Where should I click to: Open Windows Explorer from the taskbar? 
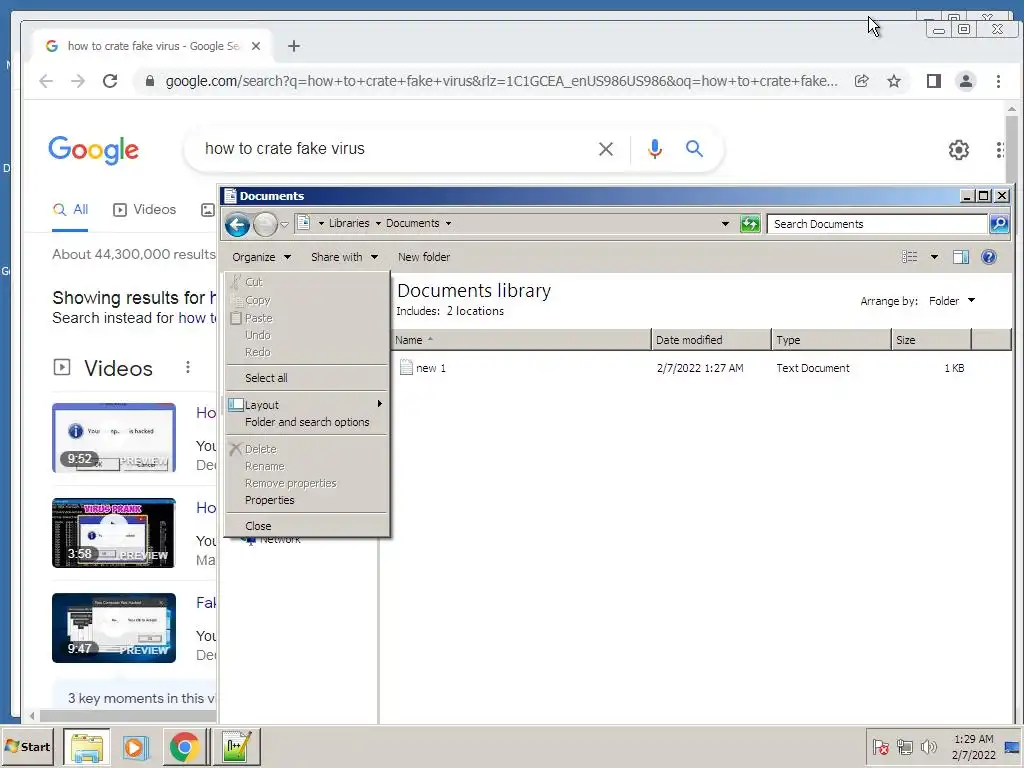tap(87, 747)
